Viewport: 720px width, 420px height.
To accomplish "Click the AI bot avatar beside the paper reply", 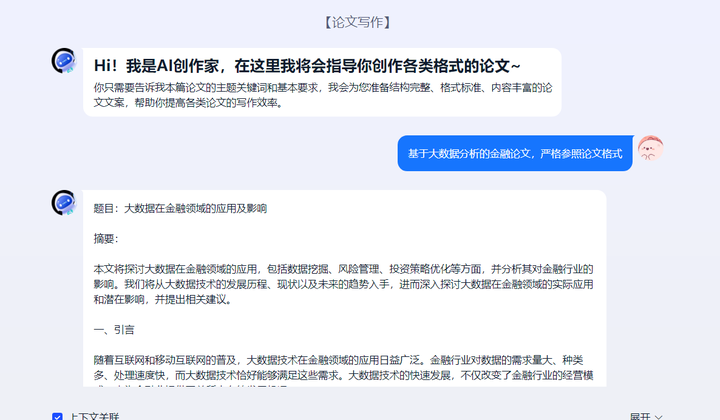I will point(64,203).
